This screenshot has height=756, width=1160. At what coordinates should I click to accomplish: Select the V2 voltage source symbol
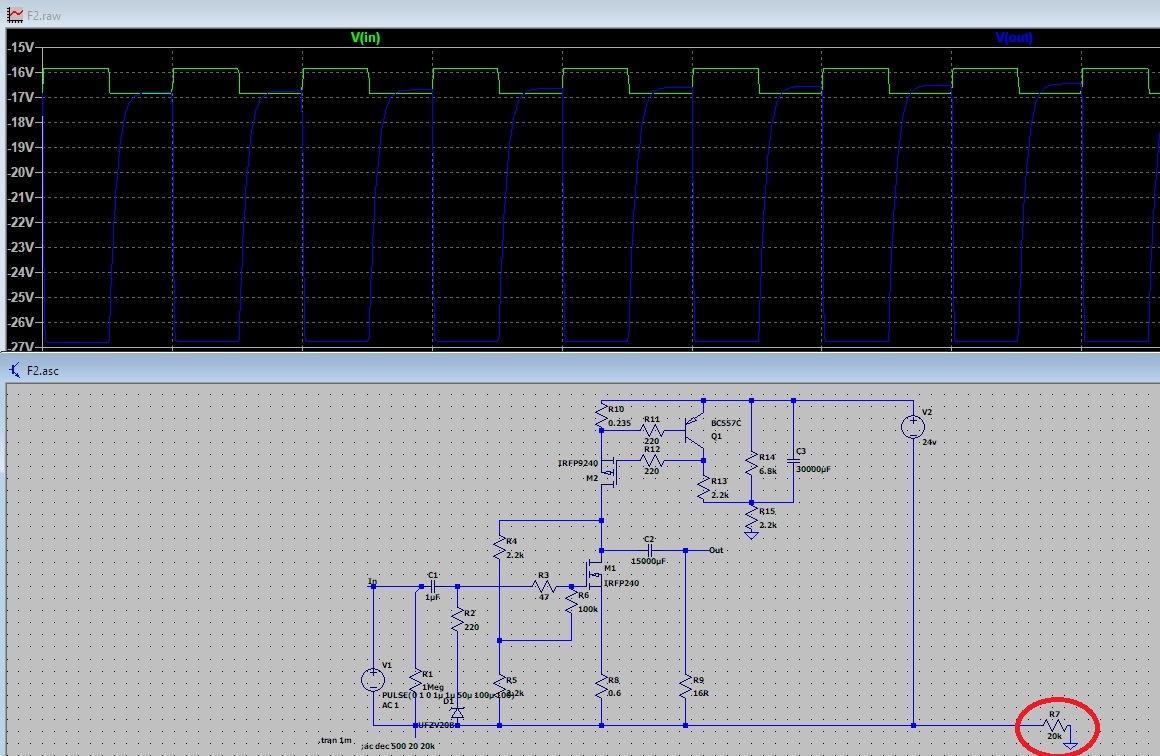click(913, 427)
